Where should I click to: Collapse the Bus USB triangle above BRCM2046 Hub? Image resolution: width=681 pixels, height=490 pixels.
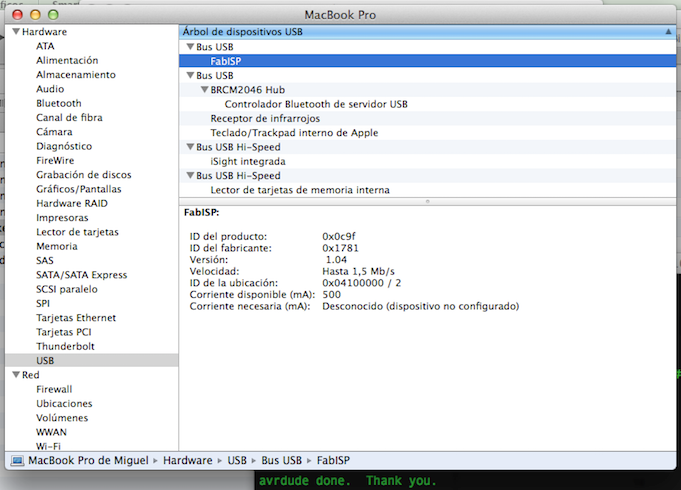[190, 75]
